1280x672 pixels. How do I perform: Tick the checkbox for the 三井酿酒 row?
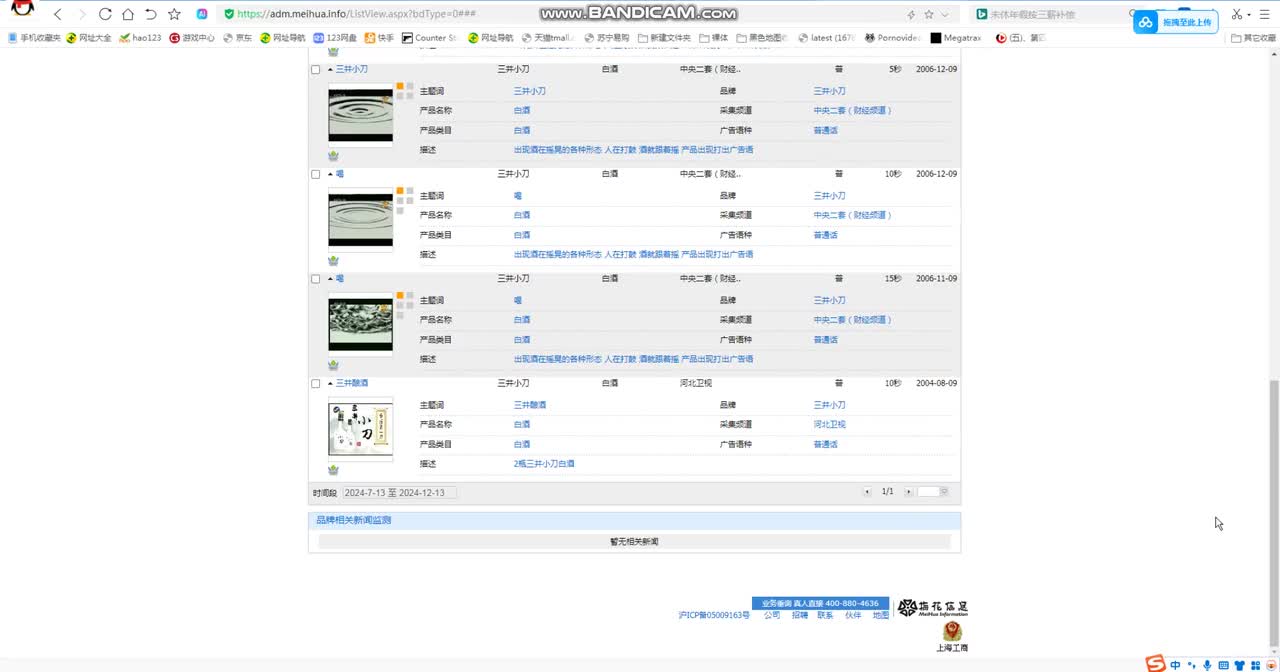pos(316,383)
